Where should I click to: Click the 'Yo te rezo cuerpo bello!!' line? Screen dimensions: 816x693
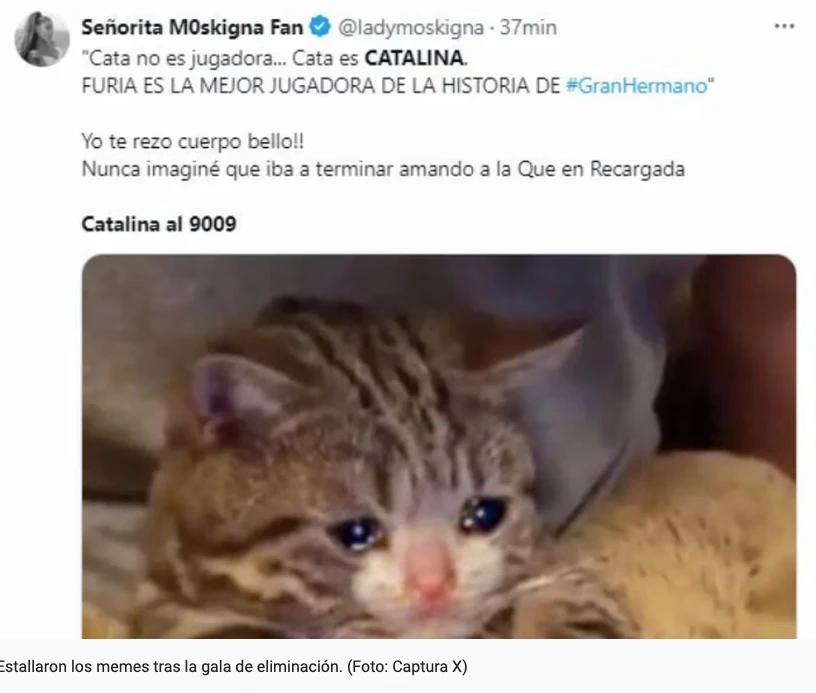pos(193,142)
